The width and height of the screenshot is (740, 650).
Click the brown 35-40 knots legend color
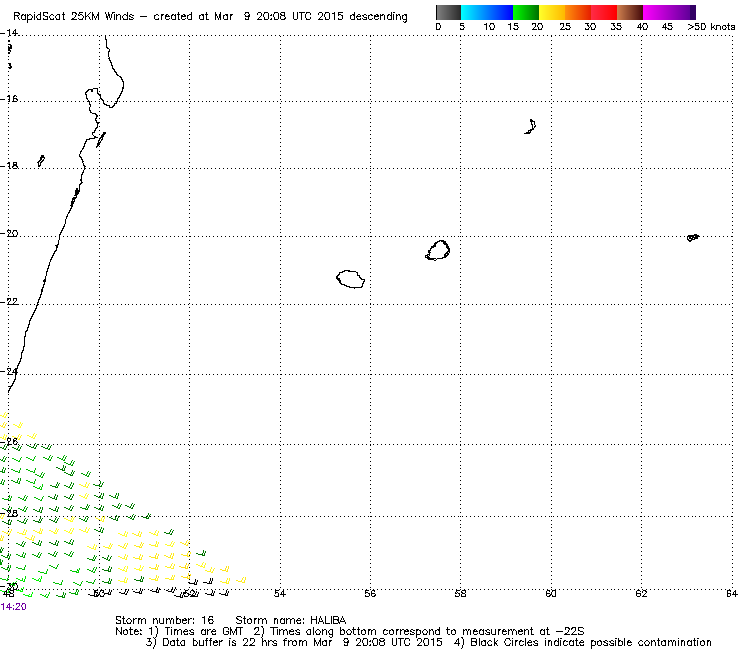630,12
